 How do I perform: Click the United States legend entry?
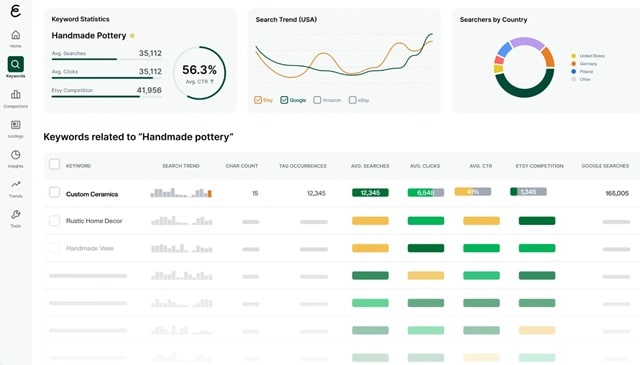[x=588, y=56]
